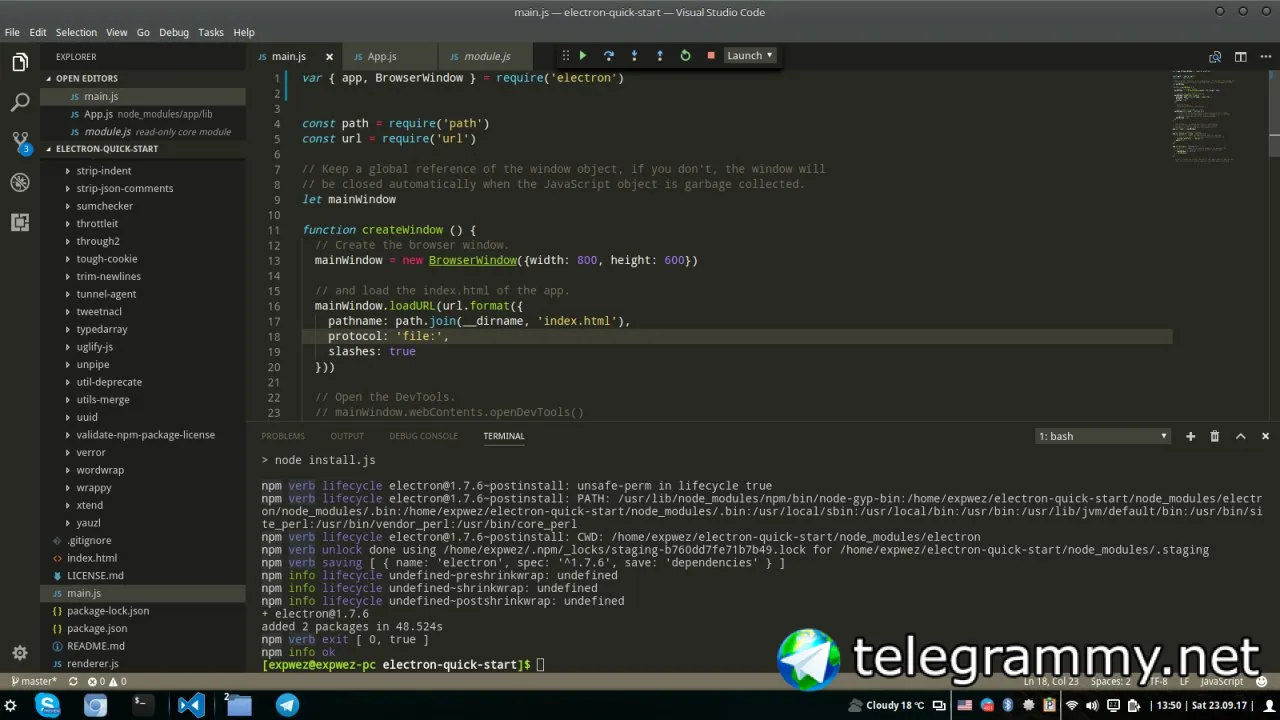Open the editor More Actions menu
The width and height of the screenshot is (1280, 720).
[1265, 57]
